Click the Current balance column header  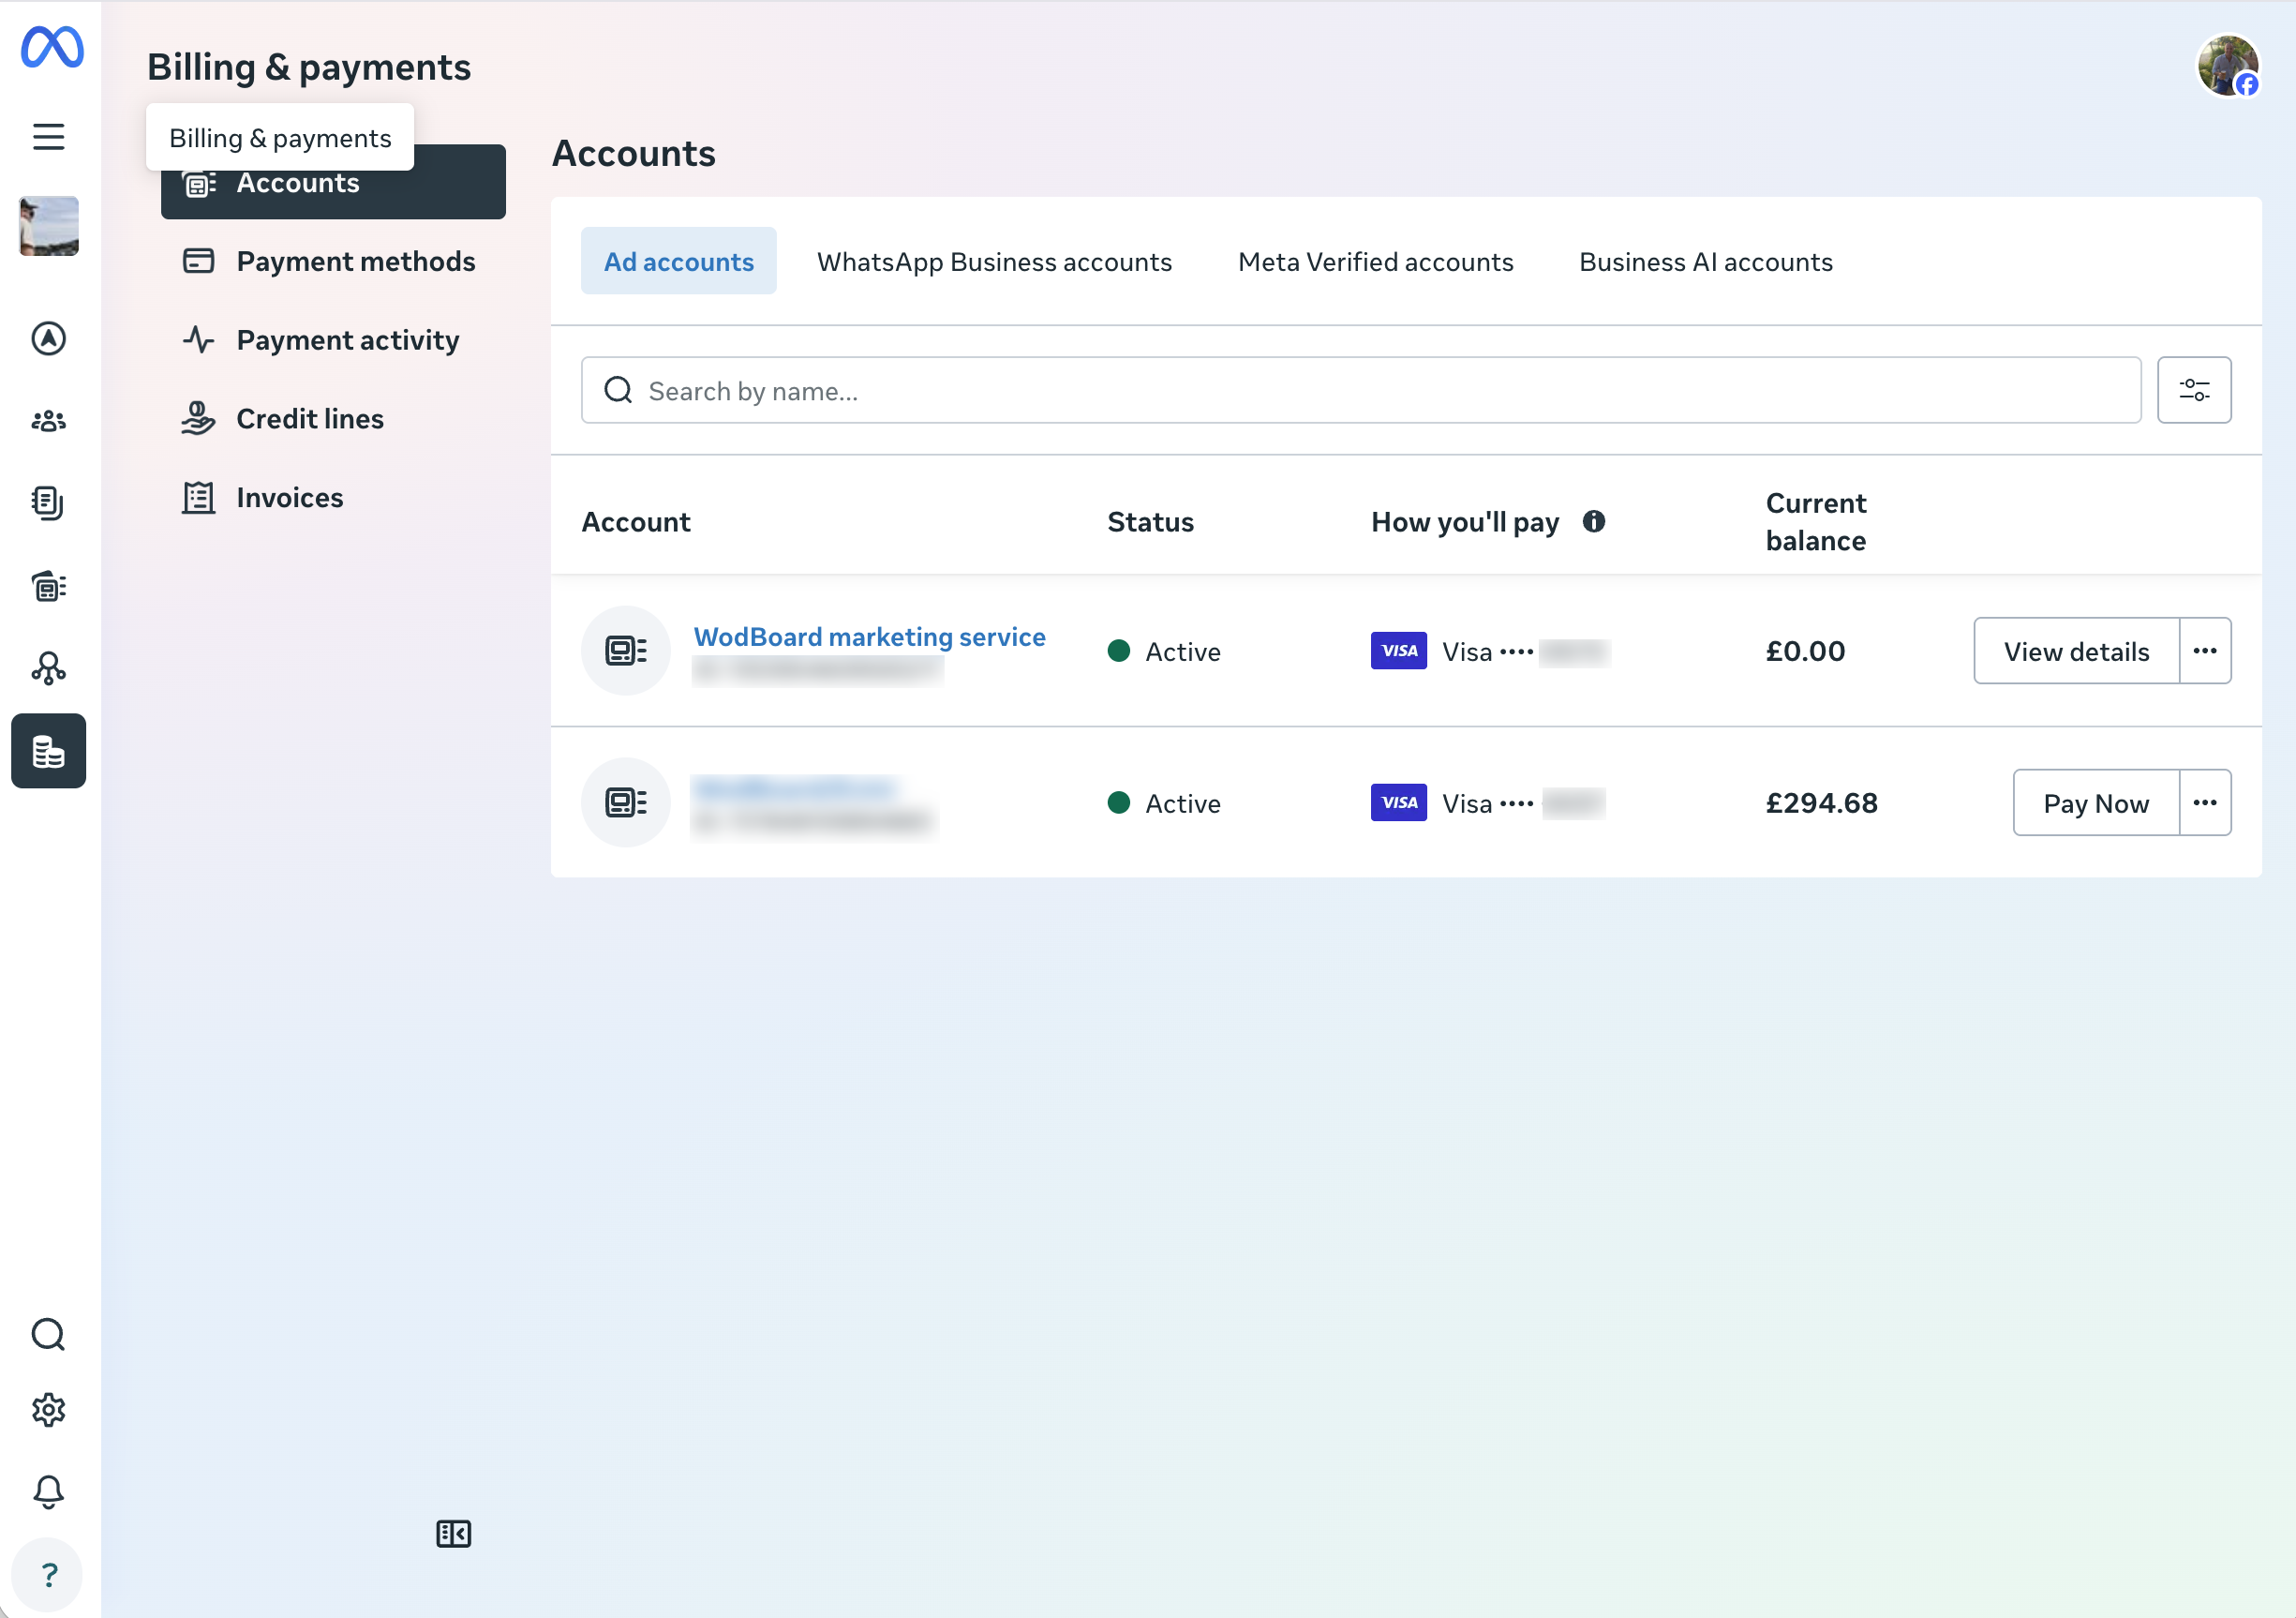coord(1815,521)
